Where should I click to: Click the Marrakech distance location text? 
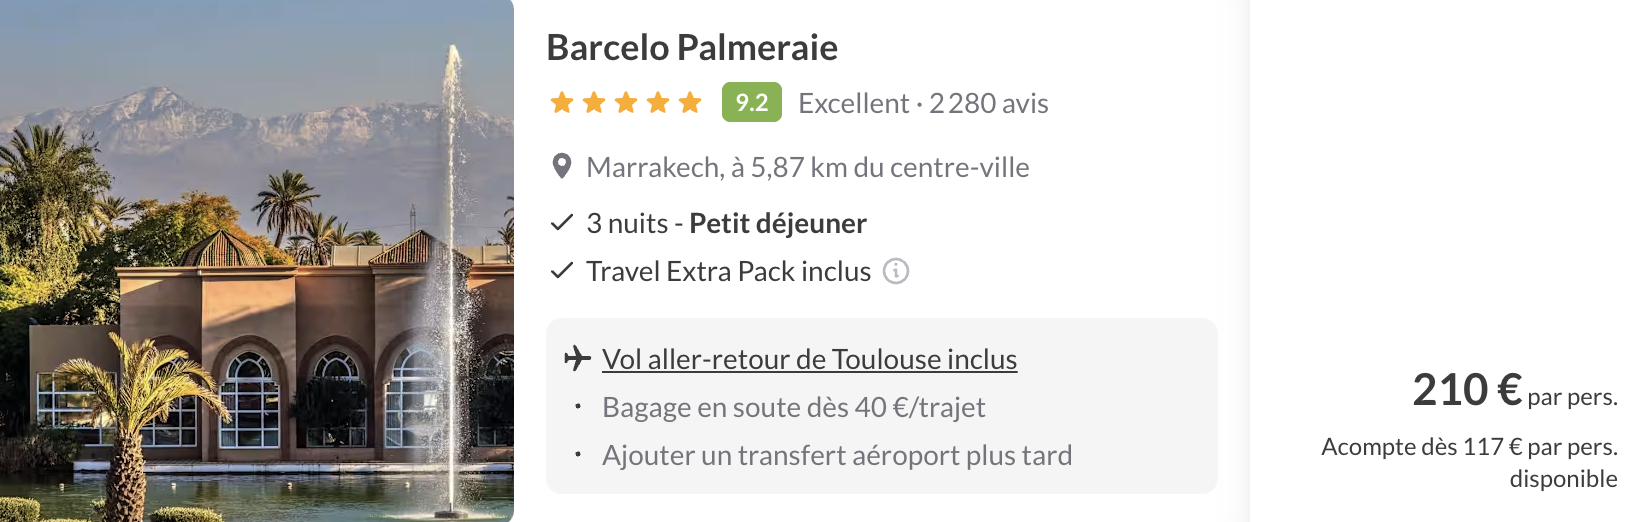pyautogui.click(x=807, y=167)
